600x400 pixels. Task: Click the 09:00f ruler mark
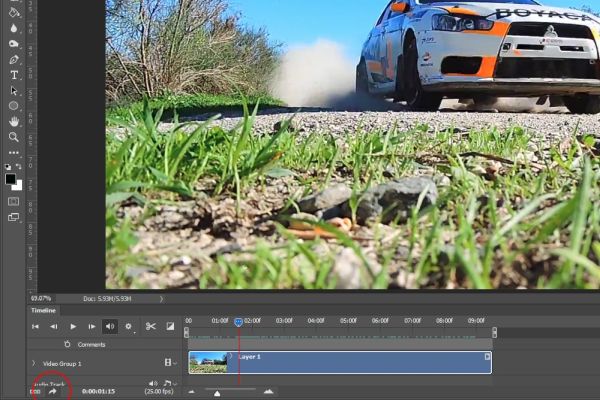pos(476,320)
